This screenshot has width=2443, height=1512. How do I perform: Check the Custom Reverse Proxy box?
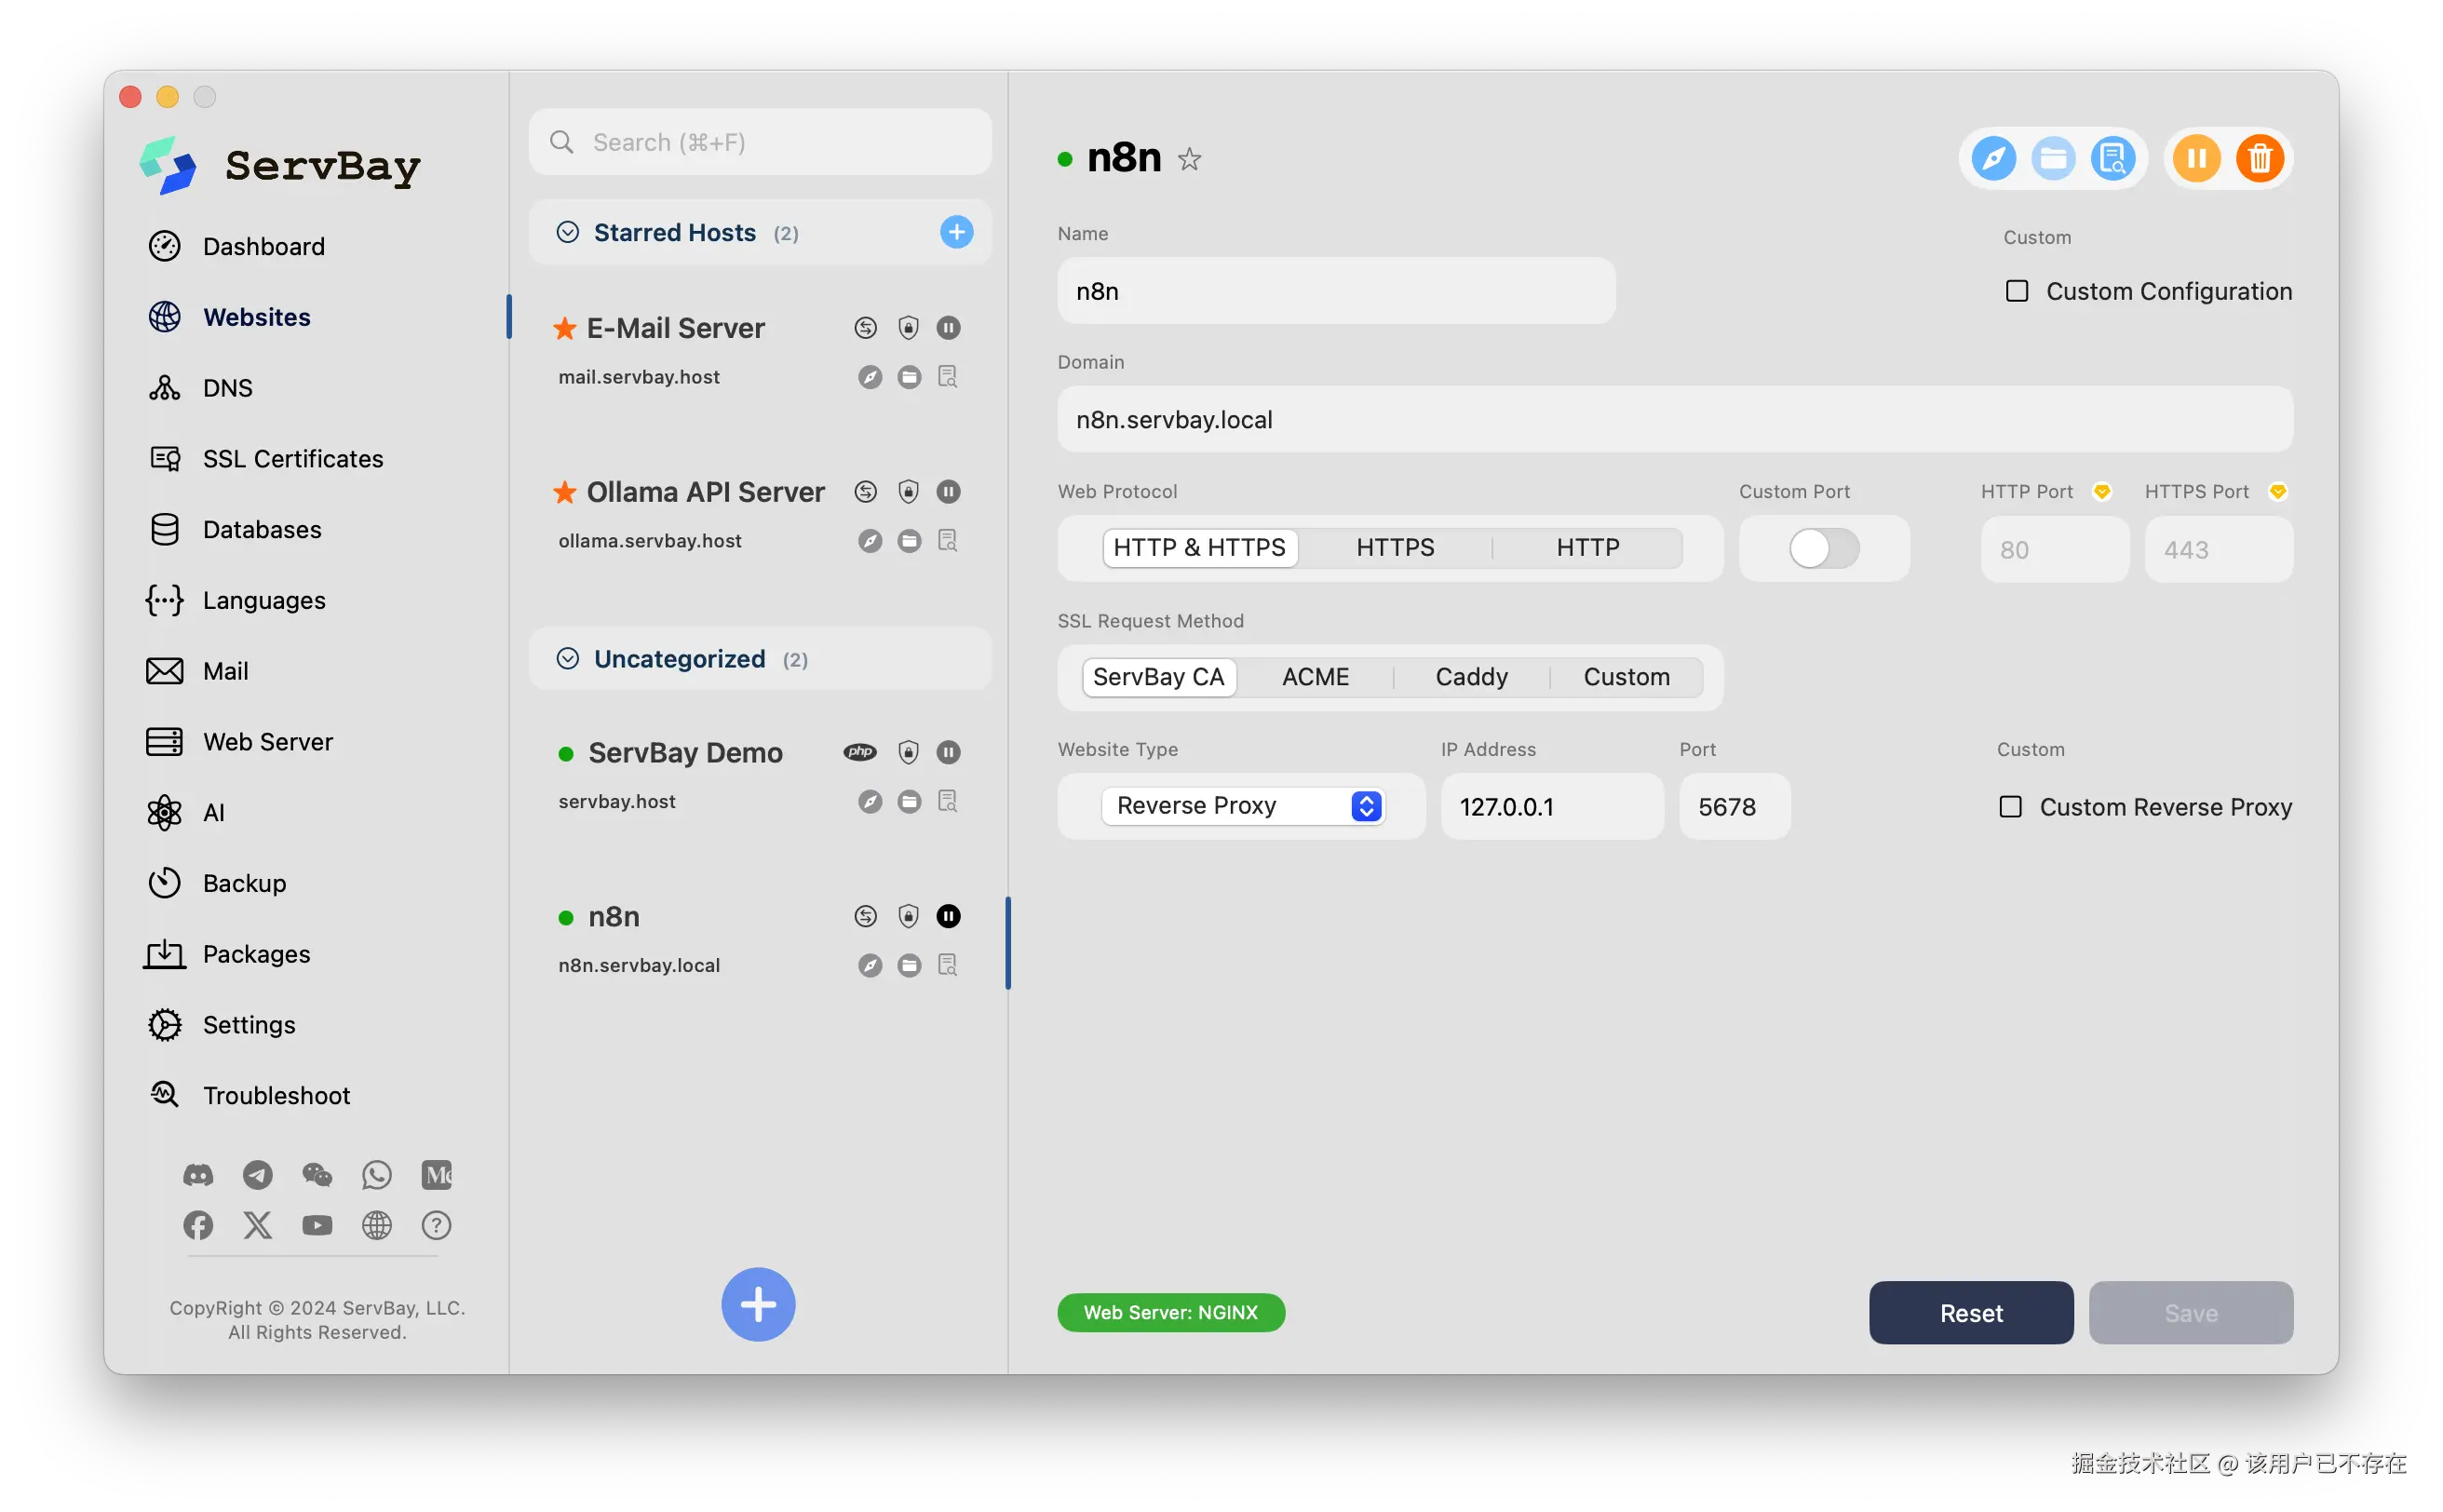coord(2010,807)
